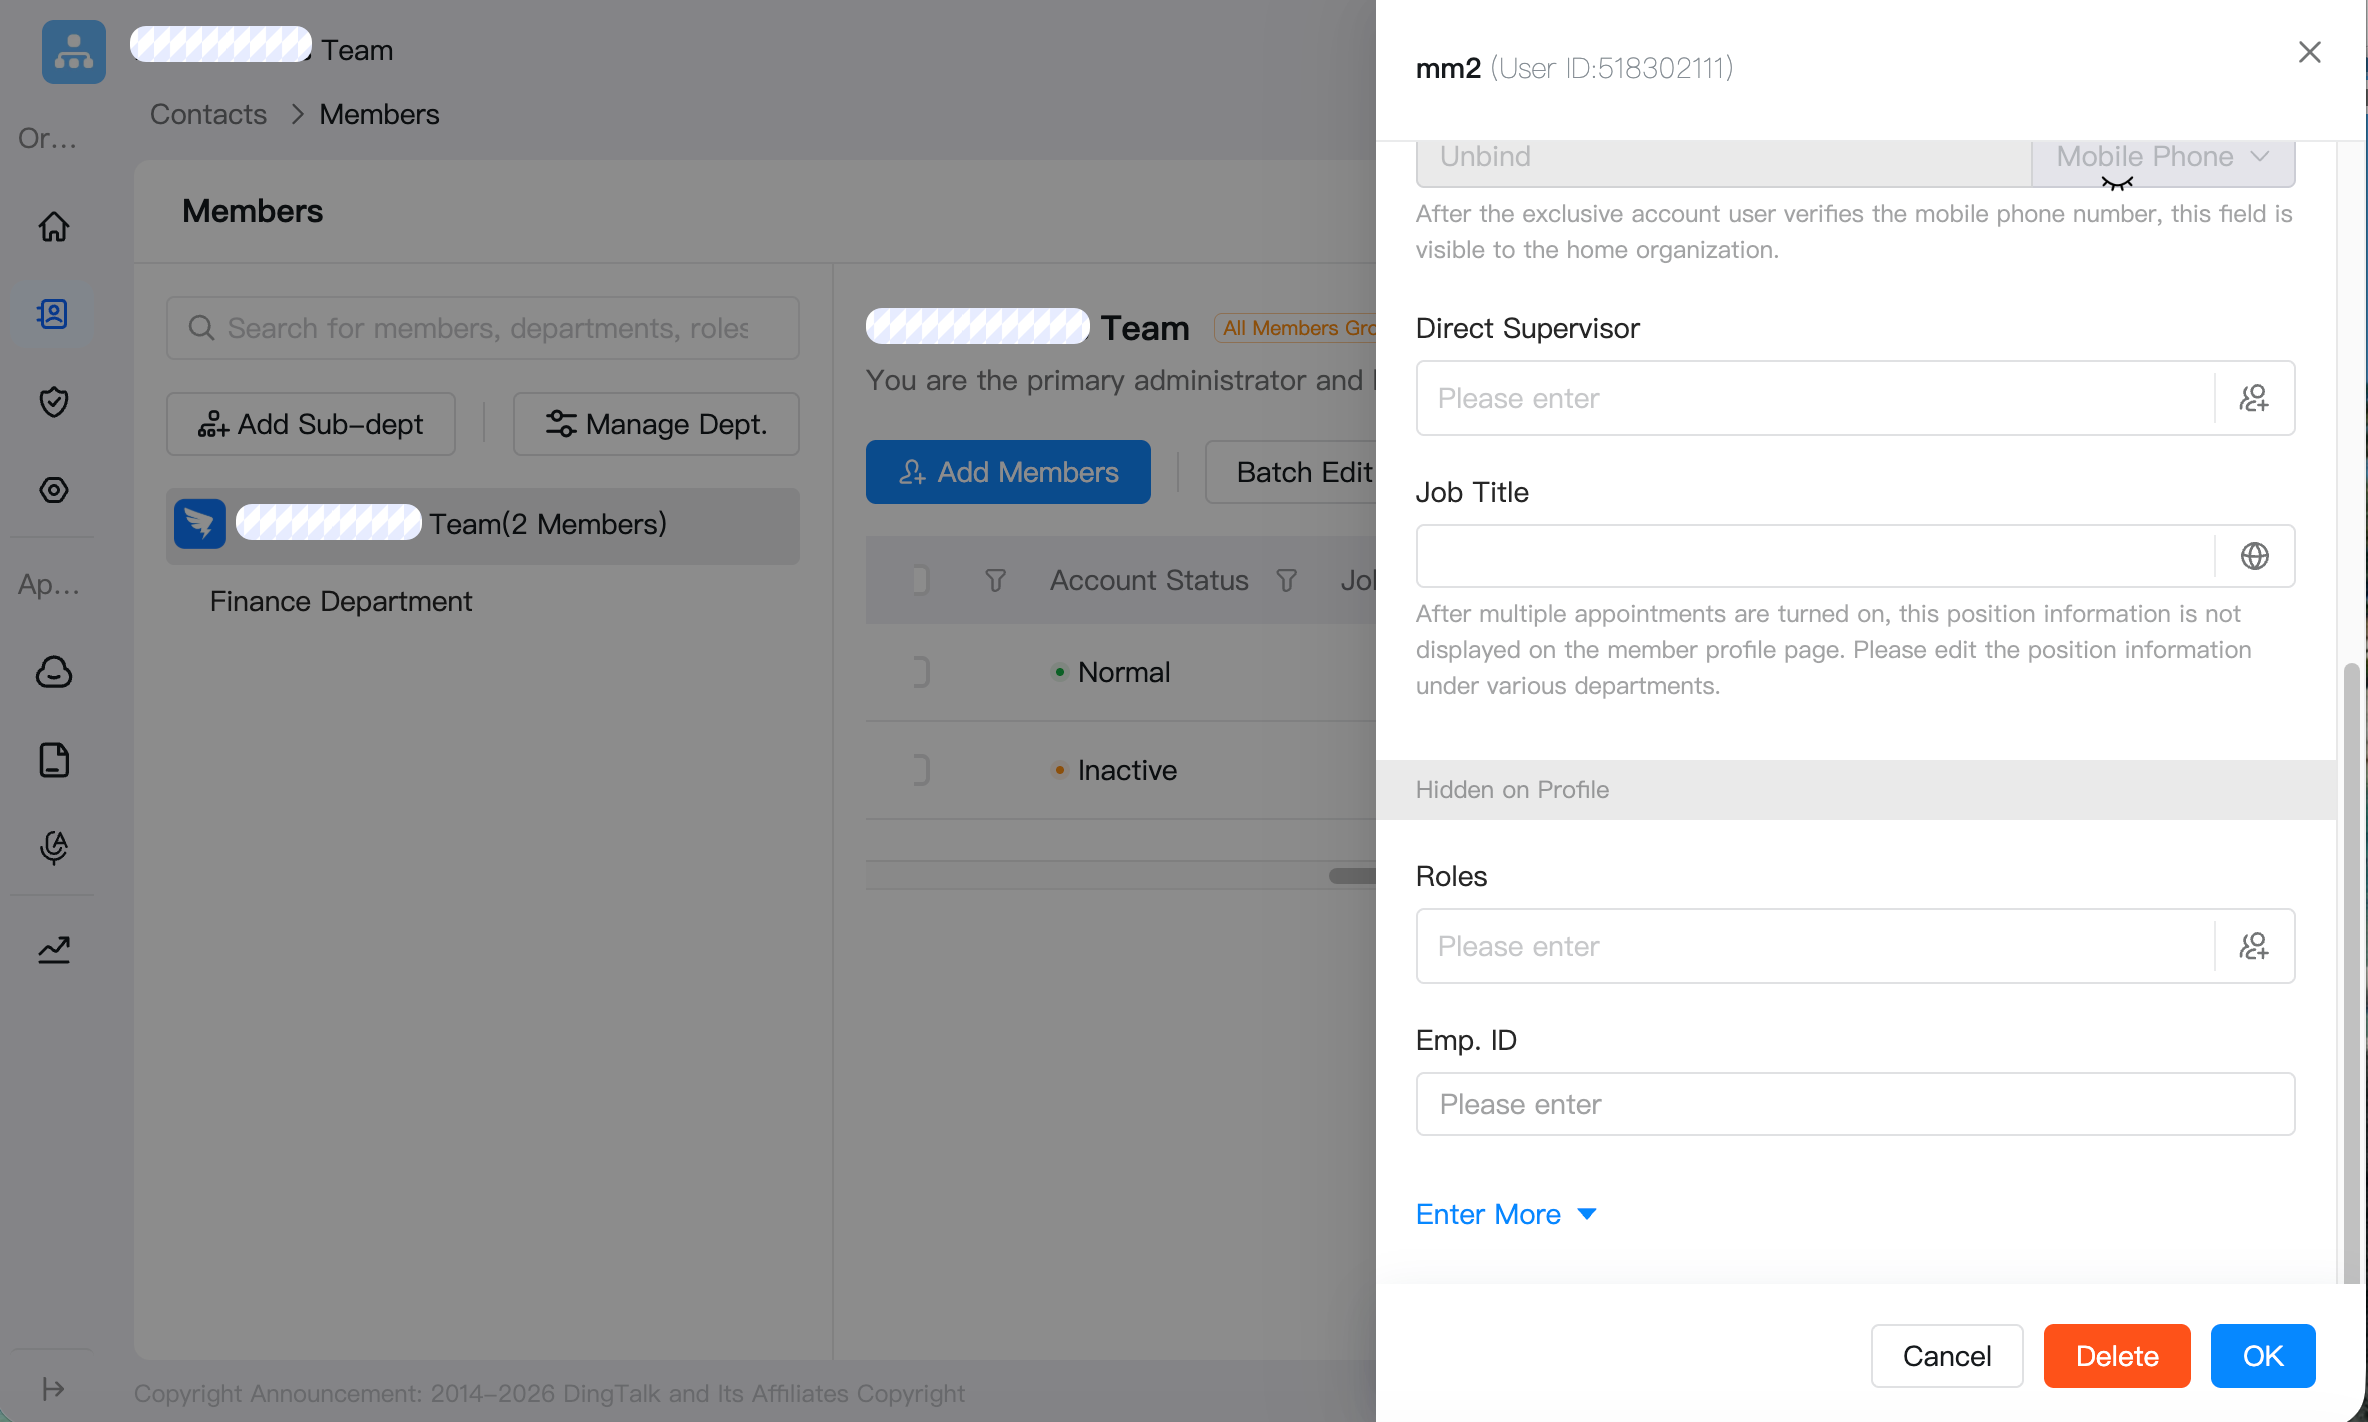Click the cloud icon in sidebar
Image resolution: width=2368 pixels, height=1422 pixels.
click(54, 672)
